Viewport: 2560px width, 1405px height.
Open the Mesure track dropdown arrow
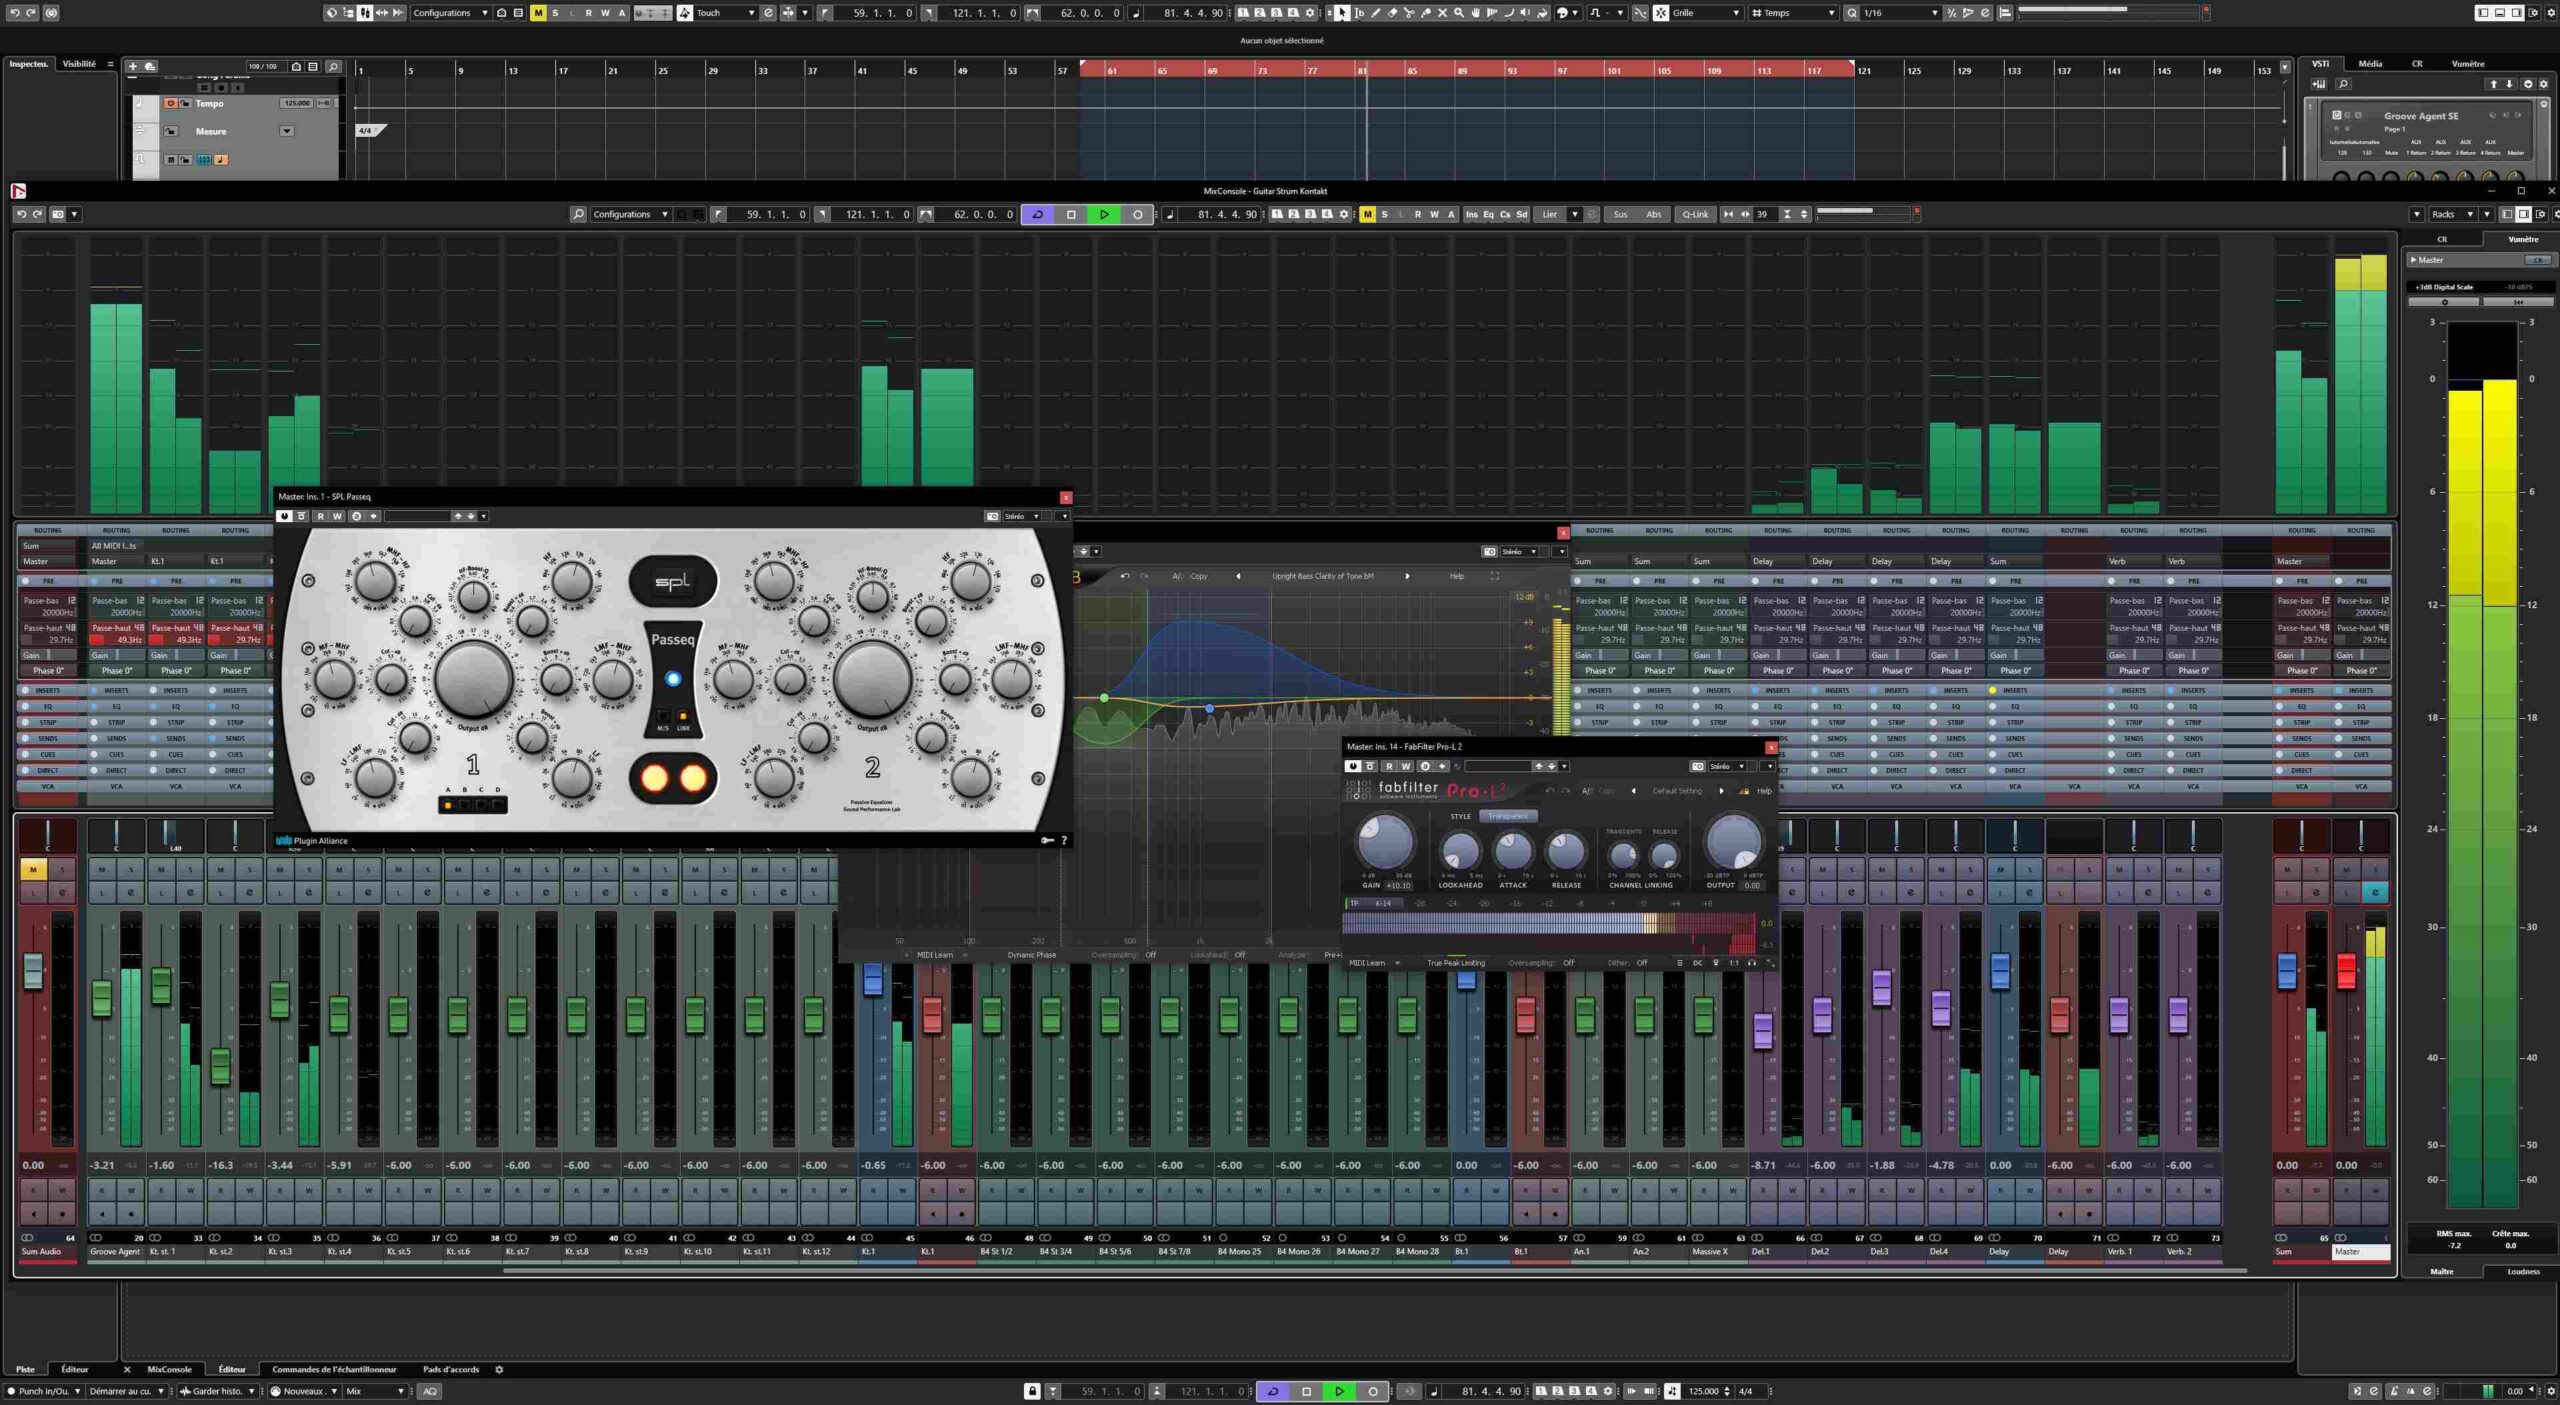tap(287, 131)
